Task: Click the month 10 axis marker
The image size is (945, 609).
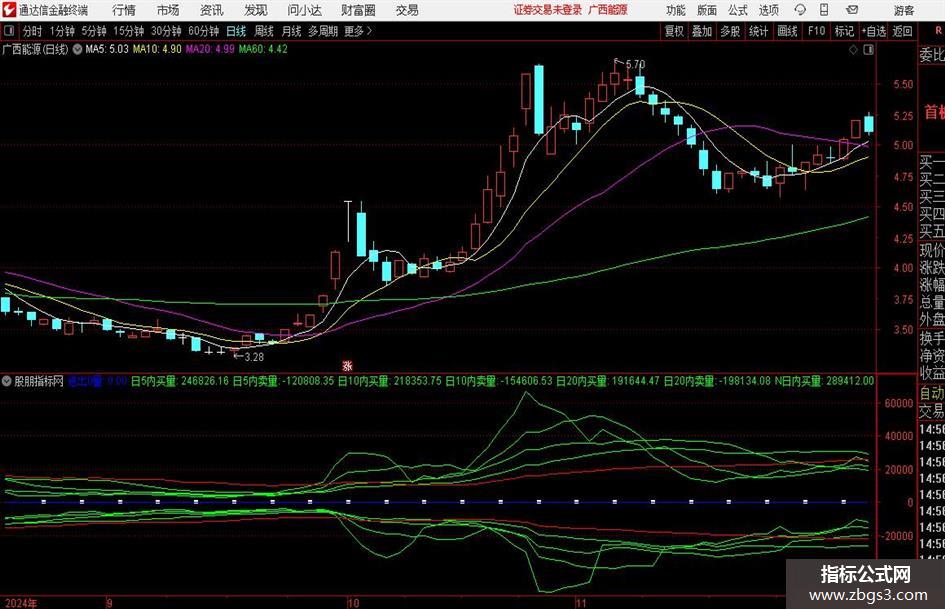Action: click(x=353, y=603)
